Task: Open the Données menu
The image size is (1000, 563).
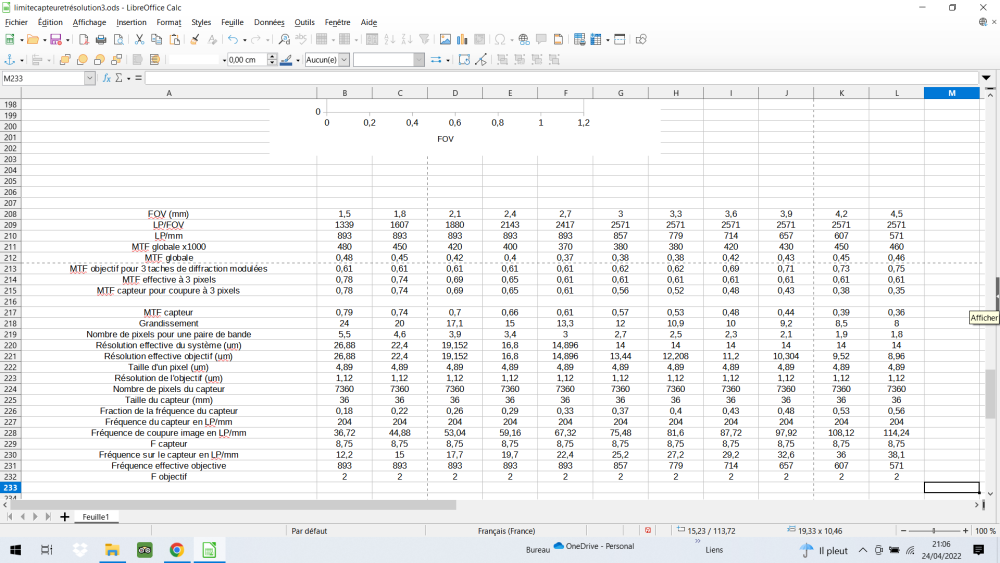Action: [268, 22]
